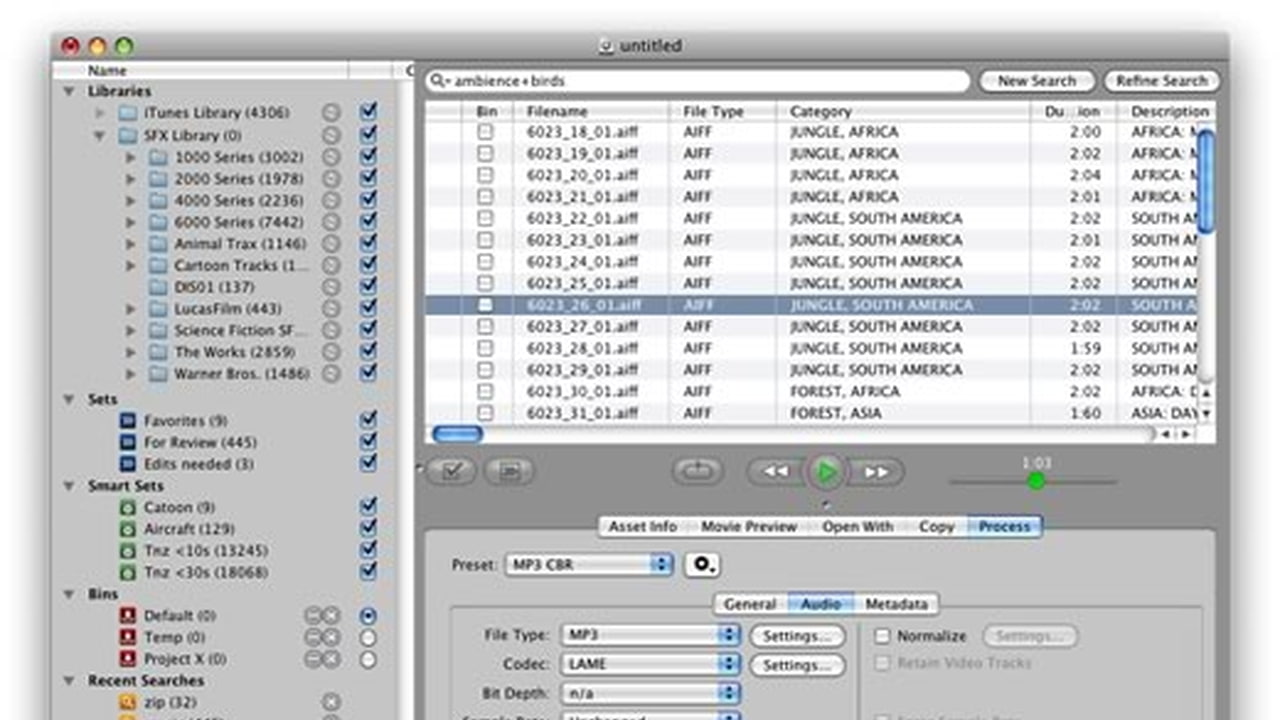Collapse the Libraries section
This screenshot has height=720, width=1280.
[x=69, y=91]
